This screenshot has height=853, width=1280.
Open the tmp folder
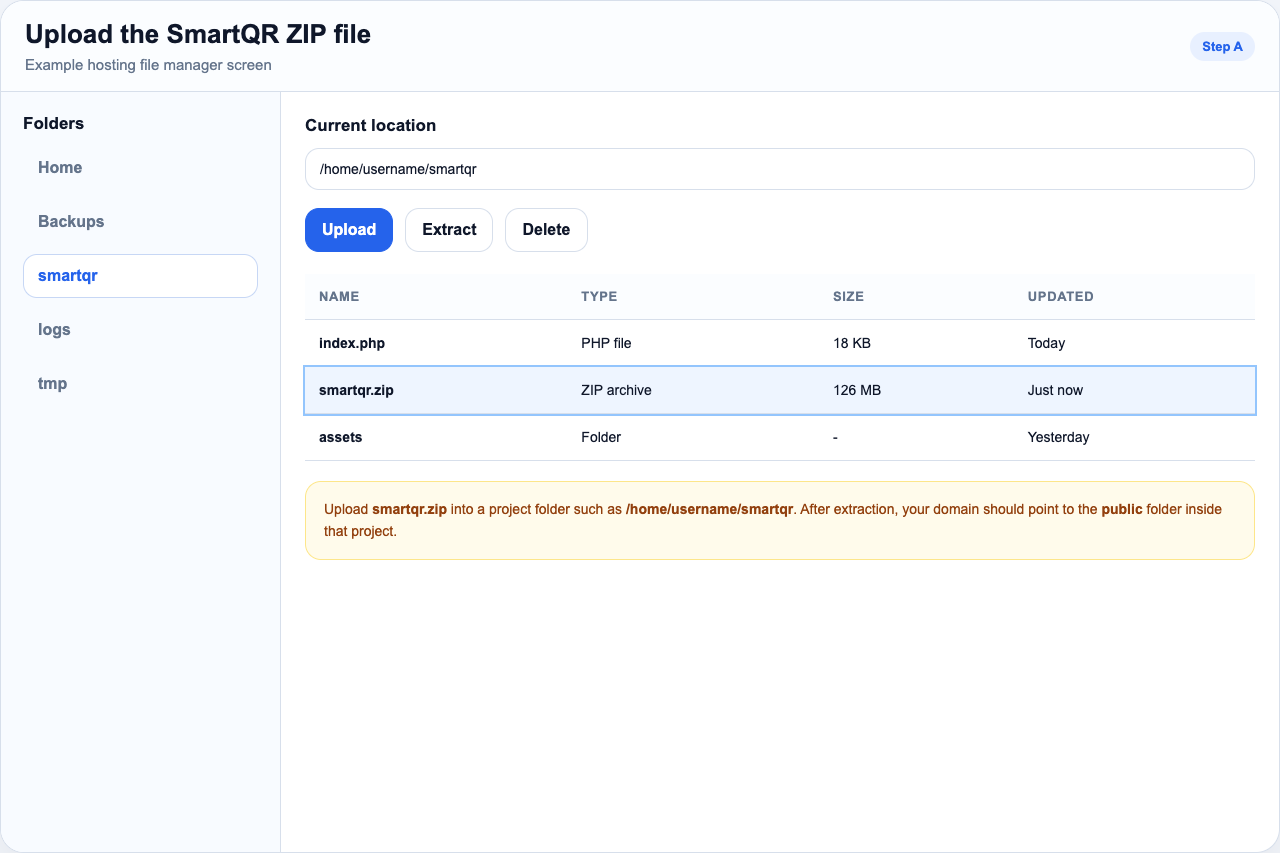click(x=140, y=384)
